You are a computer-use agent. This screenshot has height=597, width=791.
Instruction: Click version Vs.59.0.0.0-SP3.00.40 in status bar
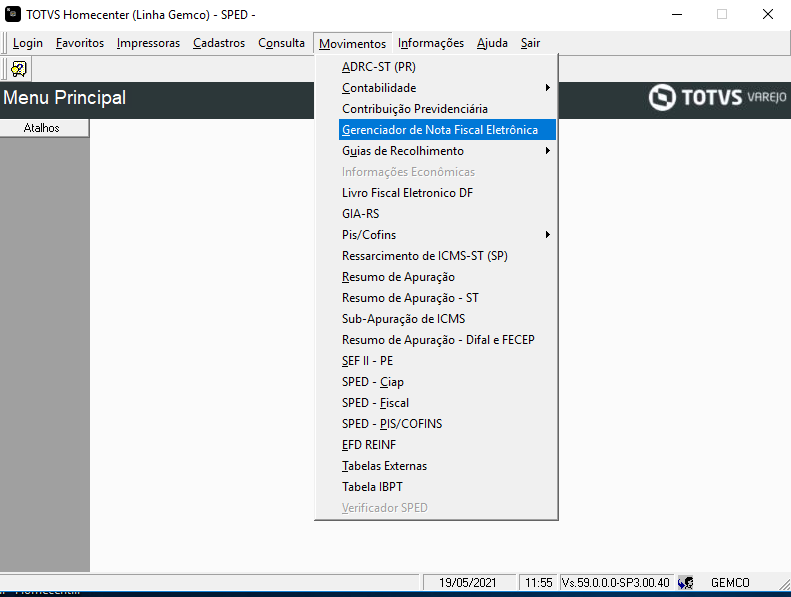click(x=615, y=583)
